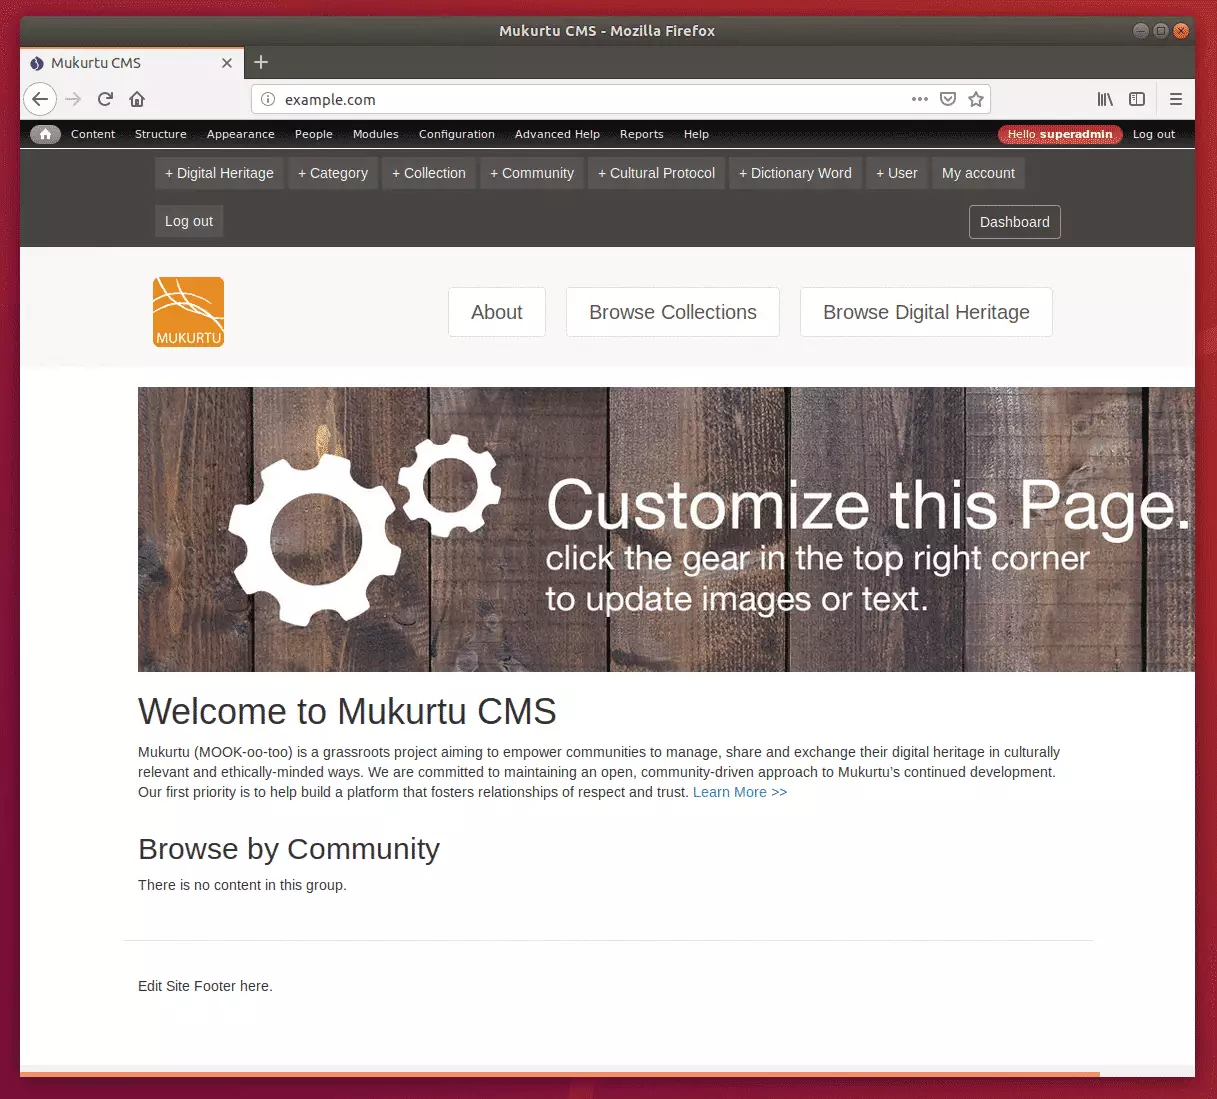Open Reports admin menu
This screenshot has width=1217, height=1099.
click(642, 134)
